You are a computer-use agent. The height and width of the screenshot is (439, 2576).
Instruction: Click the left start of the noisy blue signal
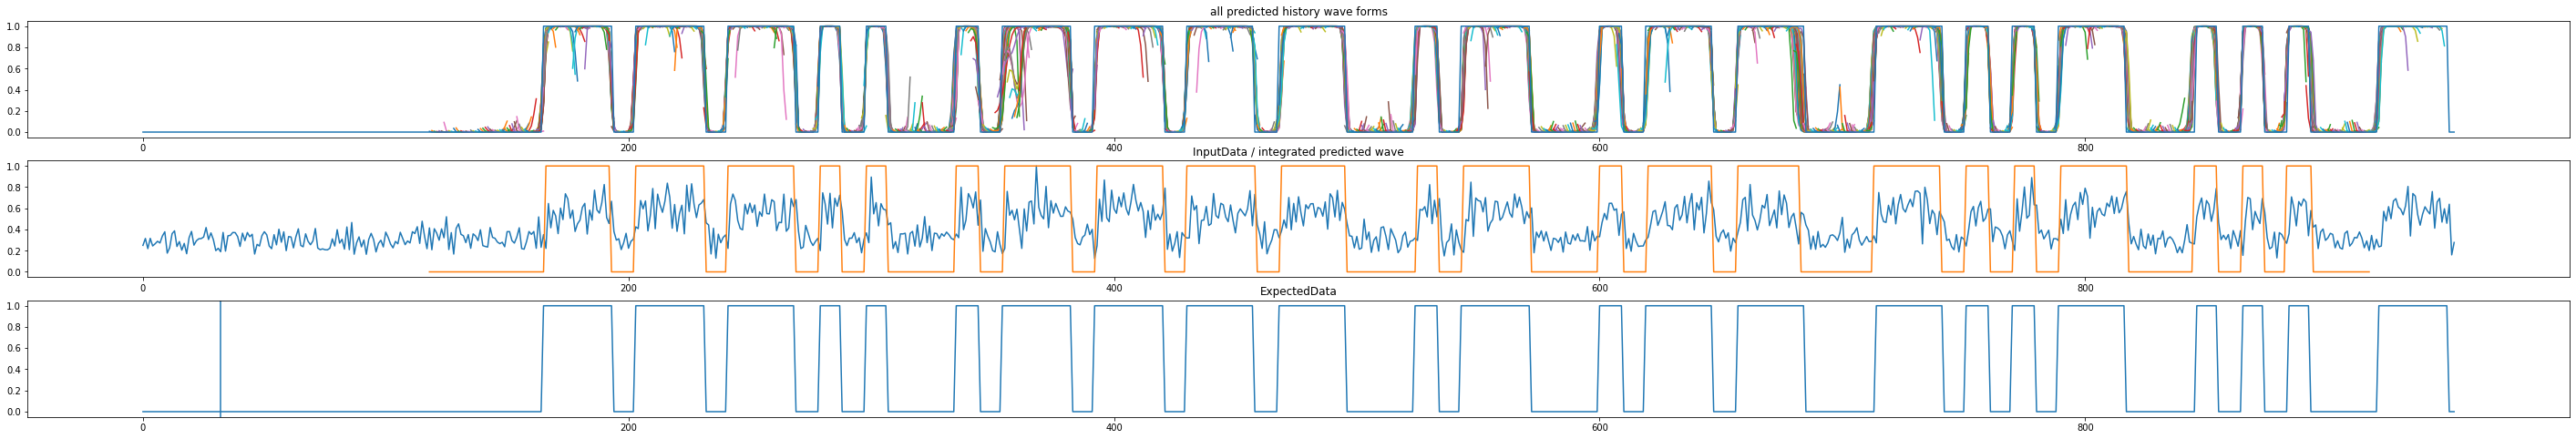click(143, 243)
